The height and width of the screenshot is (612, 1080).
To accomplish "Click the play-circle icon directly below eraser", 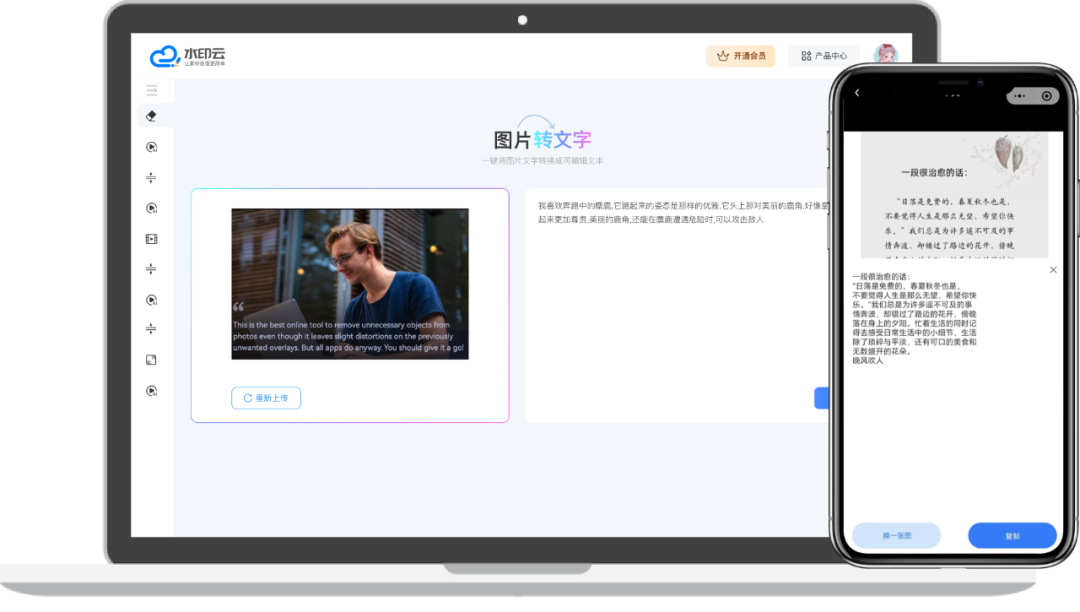I will 151,147.
